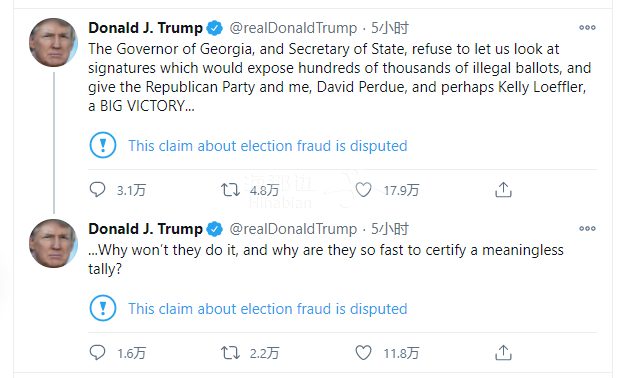This screenshot has width=634, height=378.
Task: Reply to the Georgia Governor tweet
Action: [x=97, y=190]
